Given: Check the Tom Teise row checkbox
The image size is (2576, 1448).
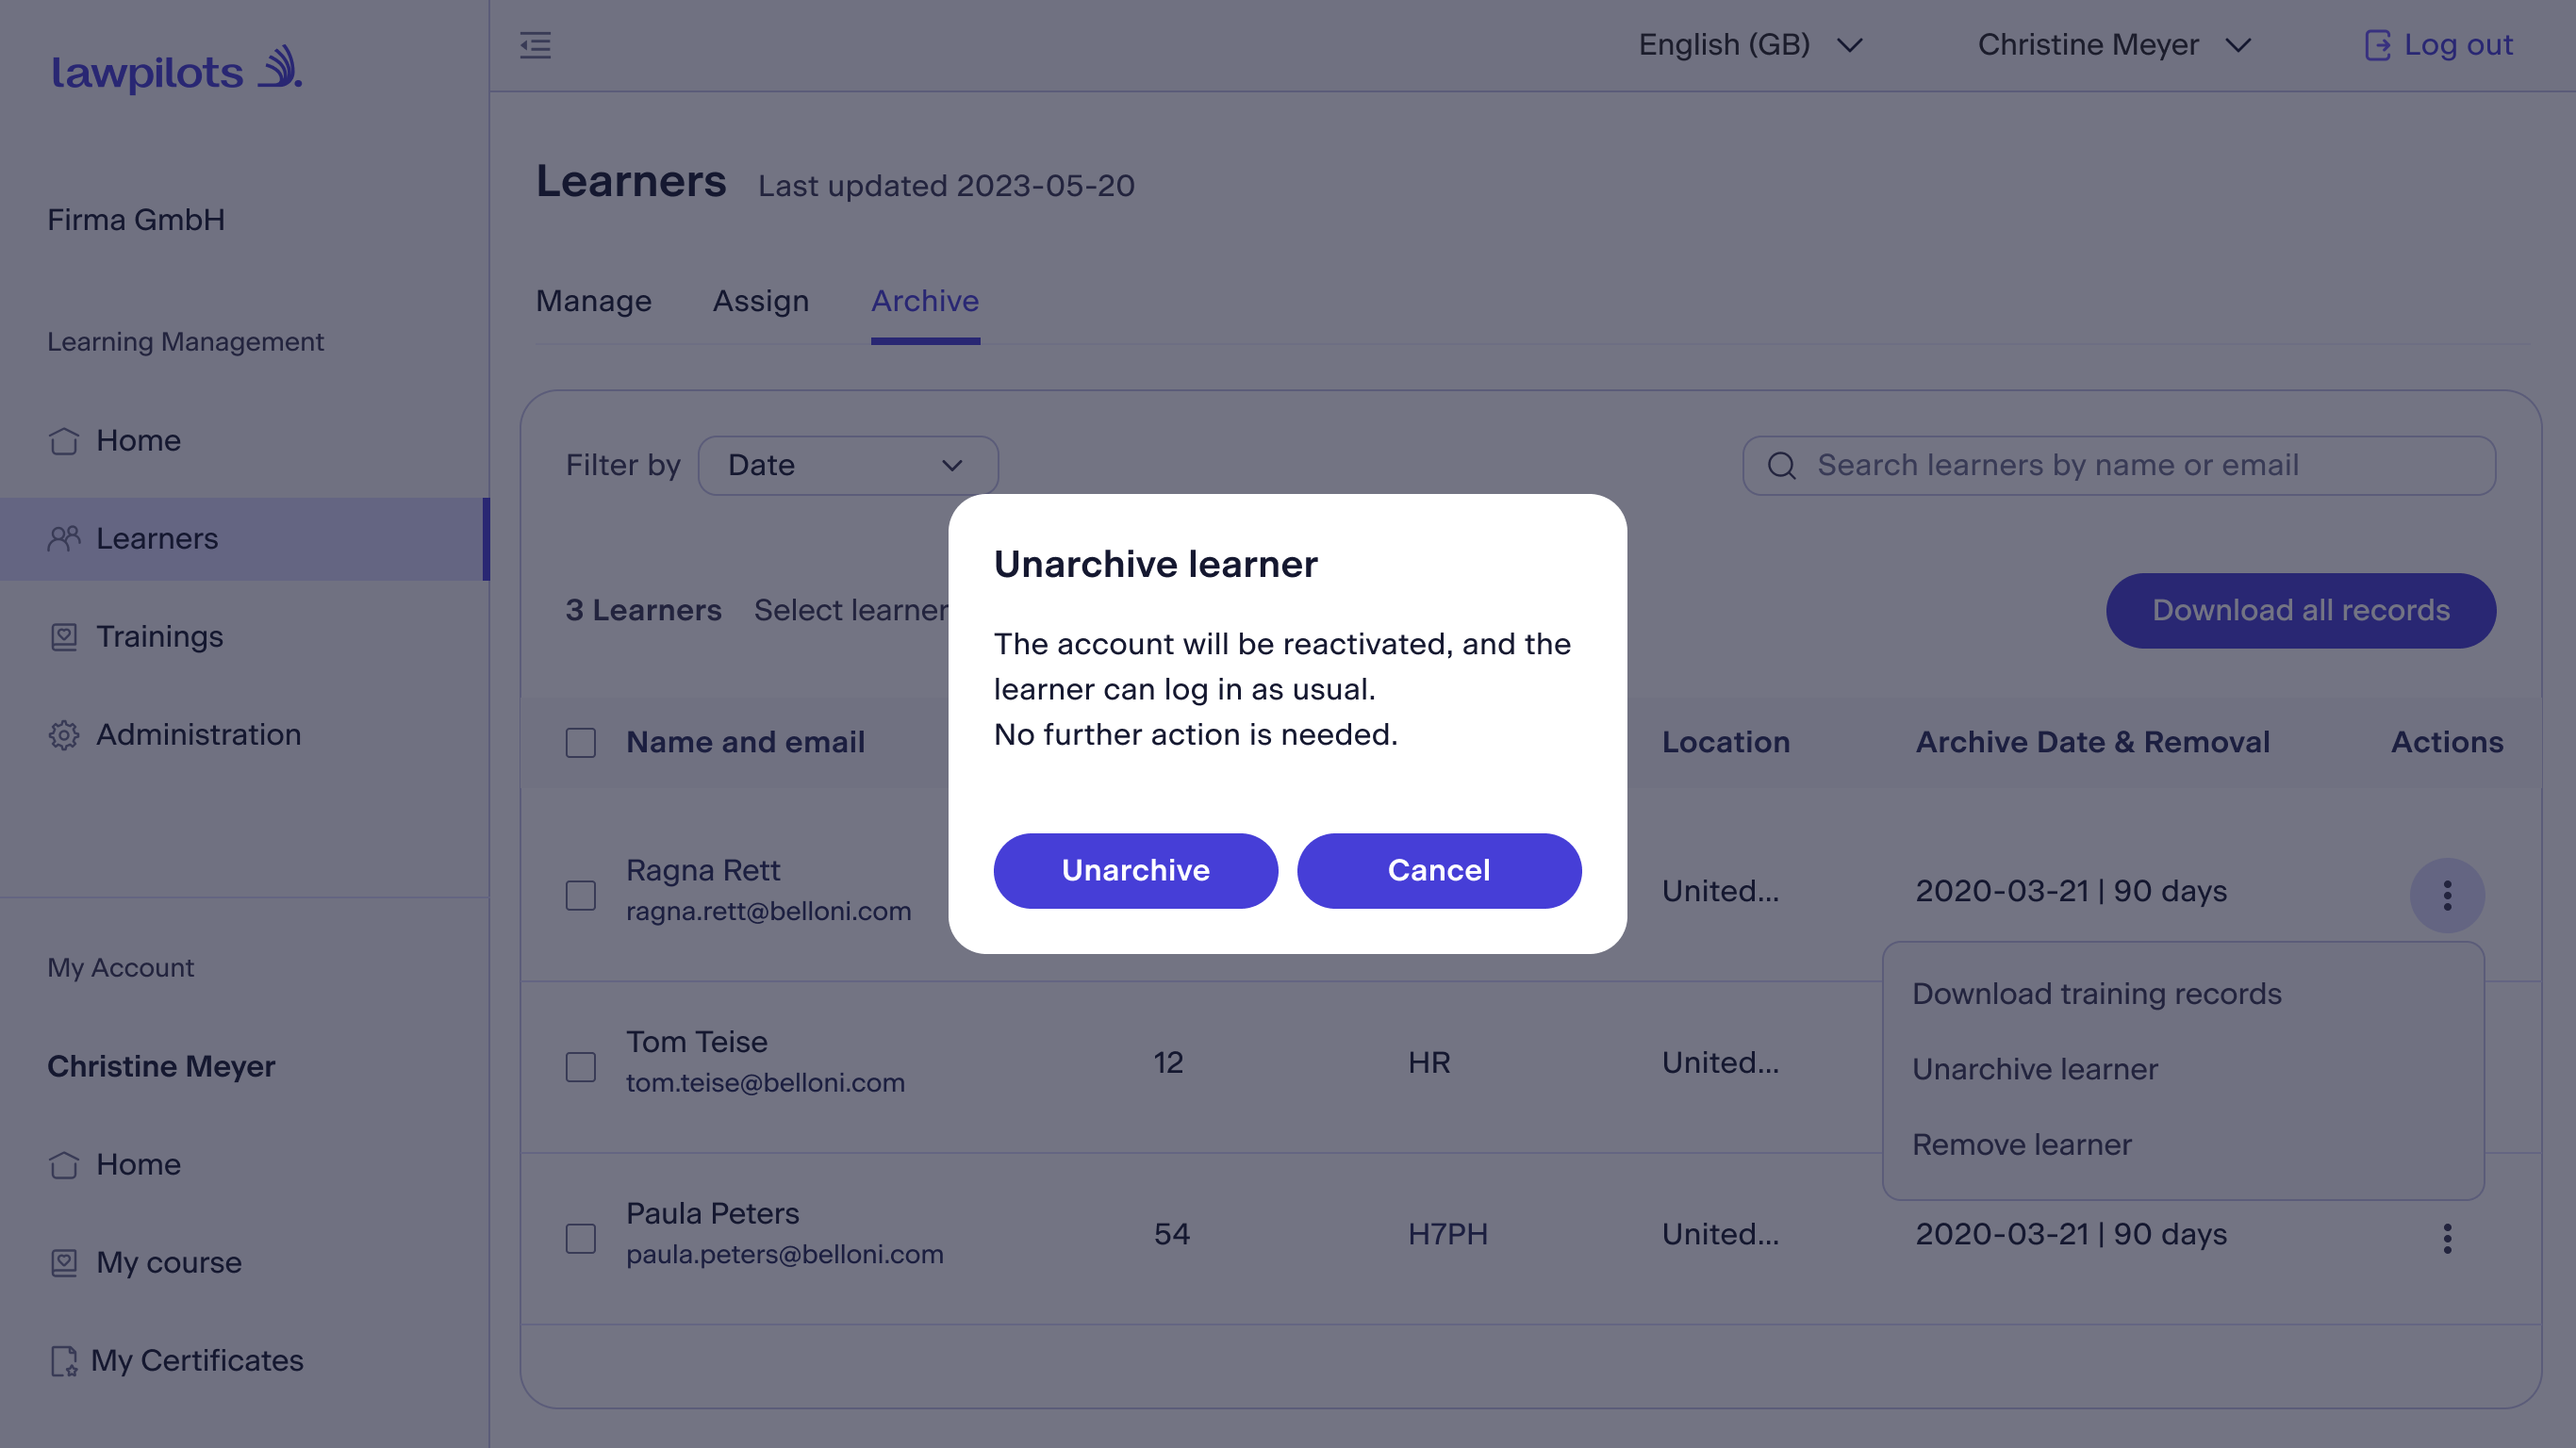Looking at the screenshot, I should (x=580, y=1067).
